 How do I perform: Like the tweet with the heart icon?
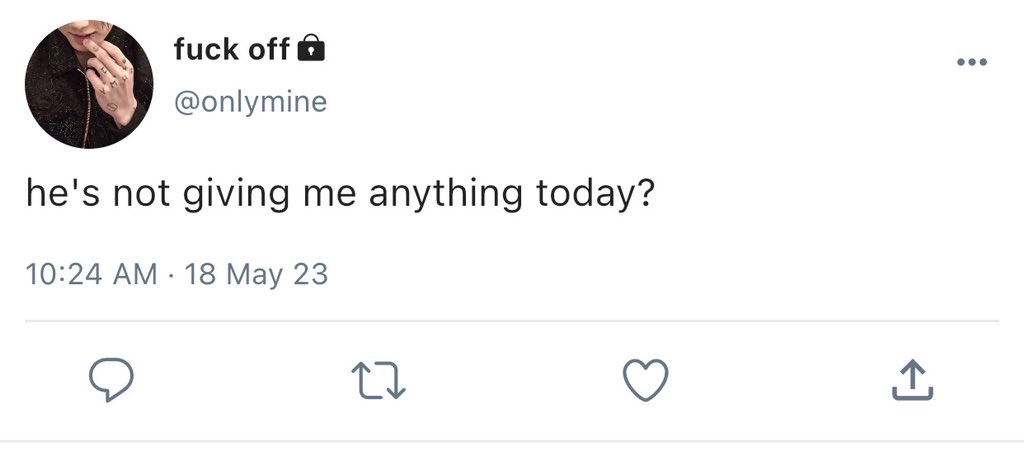[x=645, y=380]
